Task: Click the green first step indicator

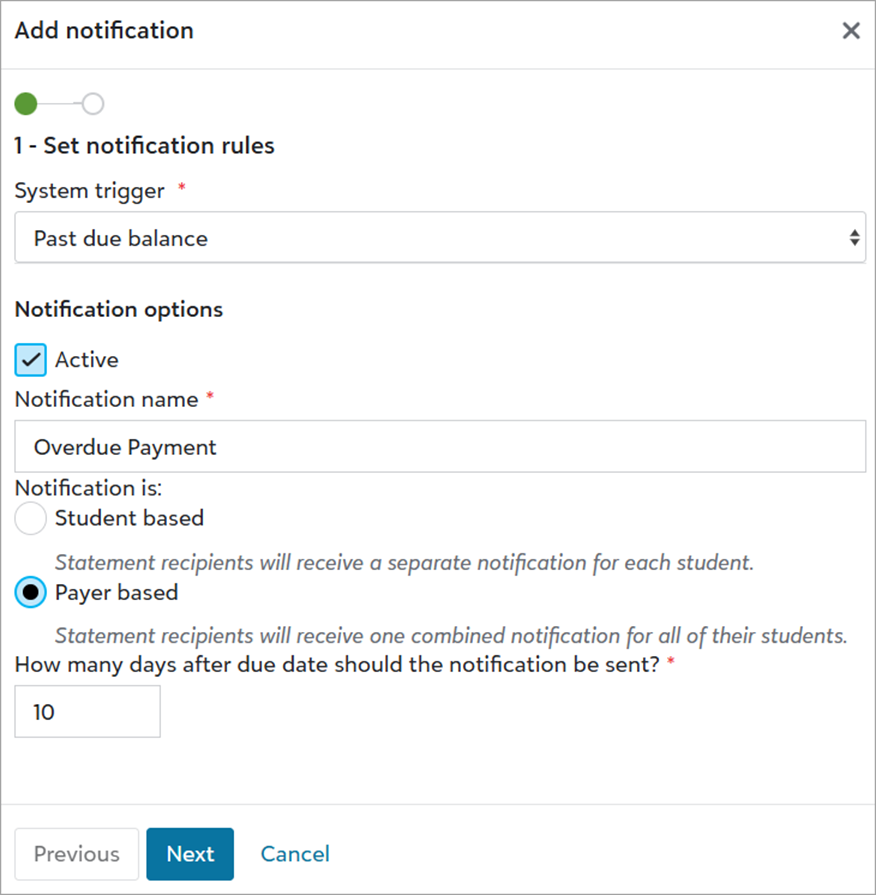Action: (26, 104)
